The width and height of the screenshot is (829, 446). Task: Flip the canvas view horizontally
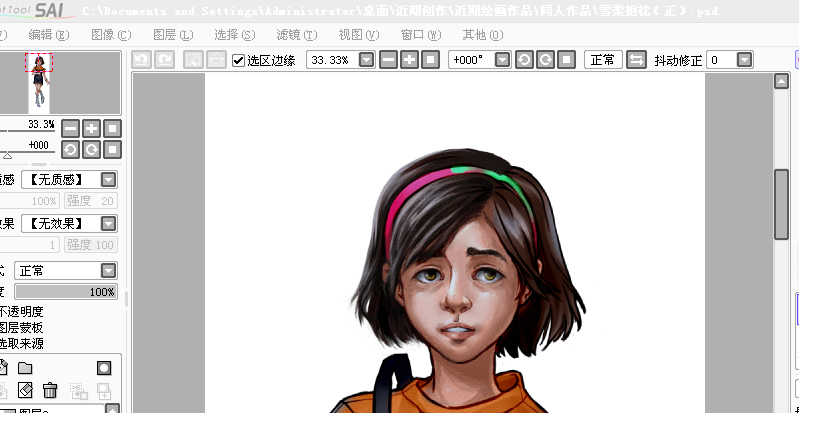(636, 60)
